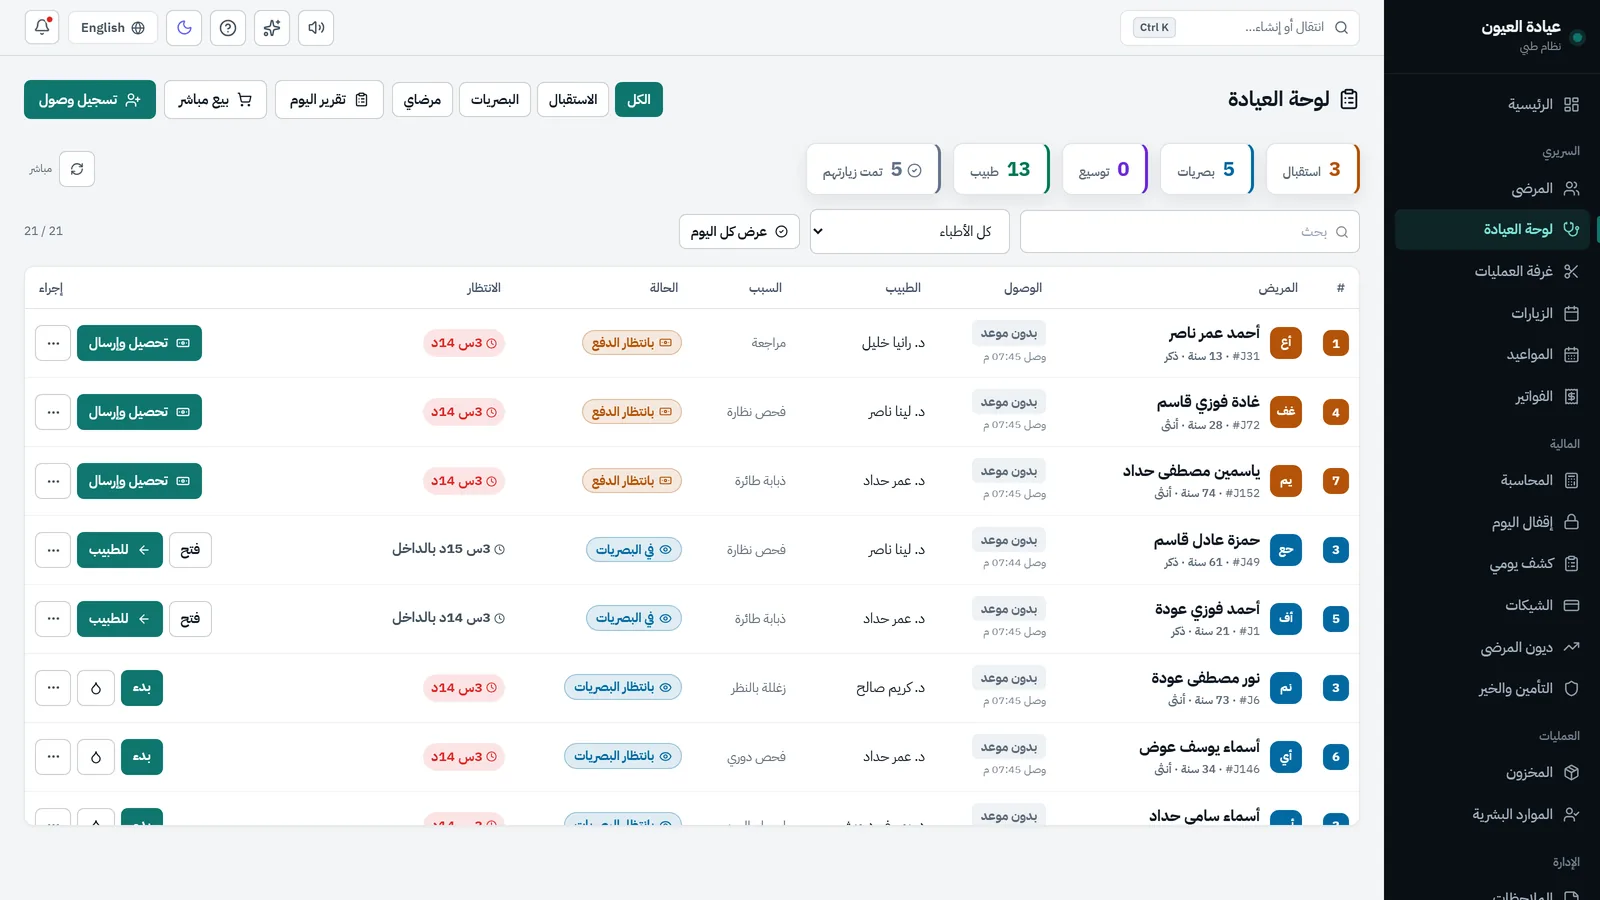The height and width of the screenshot is (900, 1600).
Task: Open إقفال اليوم in the sidebar
Action: [x=1492, y=522]
